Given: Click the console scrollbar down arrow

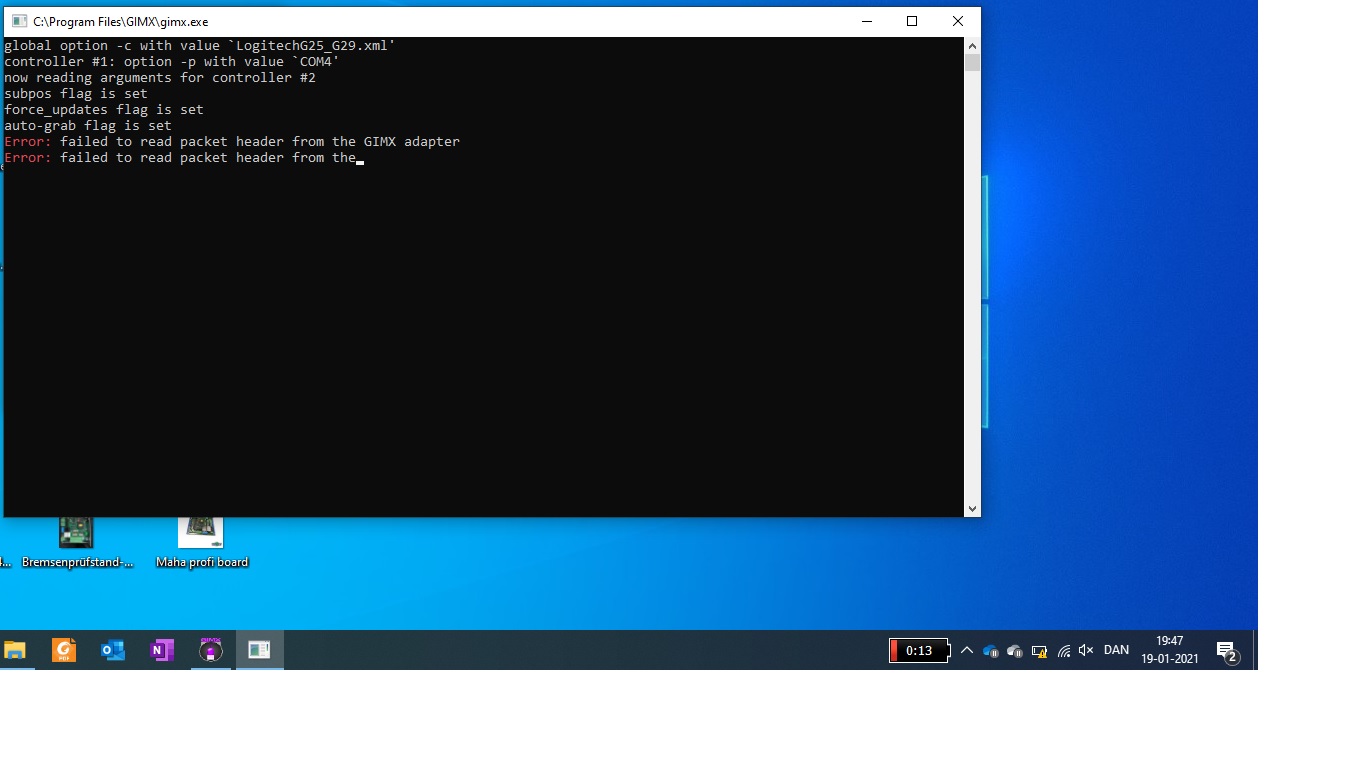Looking at the screenshot, I should (x=972, y=508).
